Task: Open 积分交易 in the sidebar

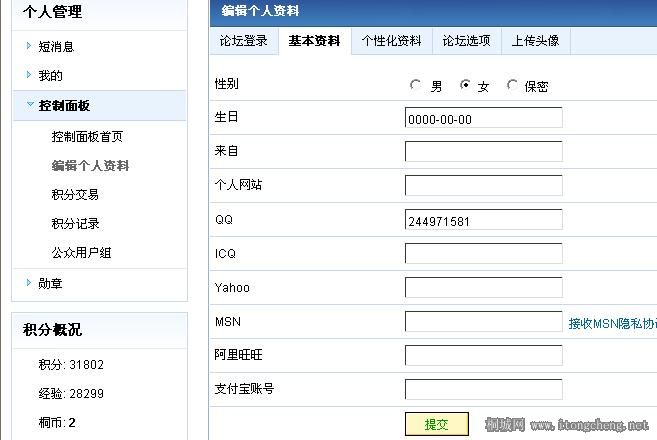Action: point(75,195)
